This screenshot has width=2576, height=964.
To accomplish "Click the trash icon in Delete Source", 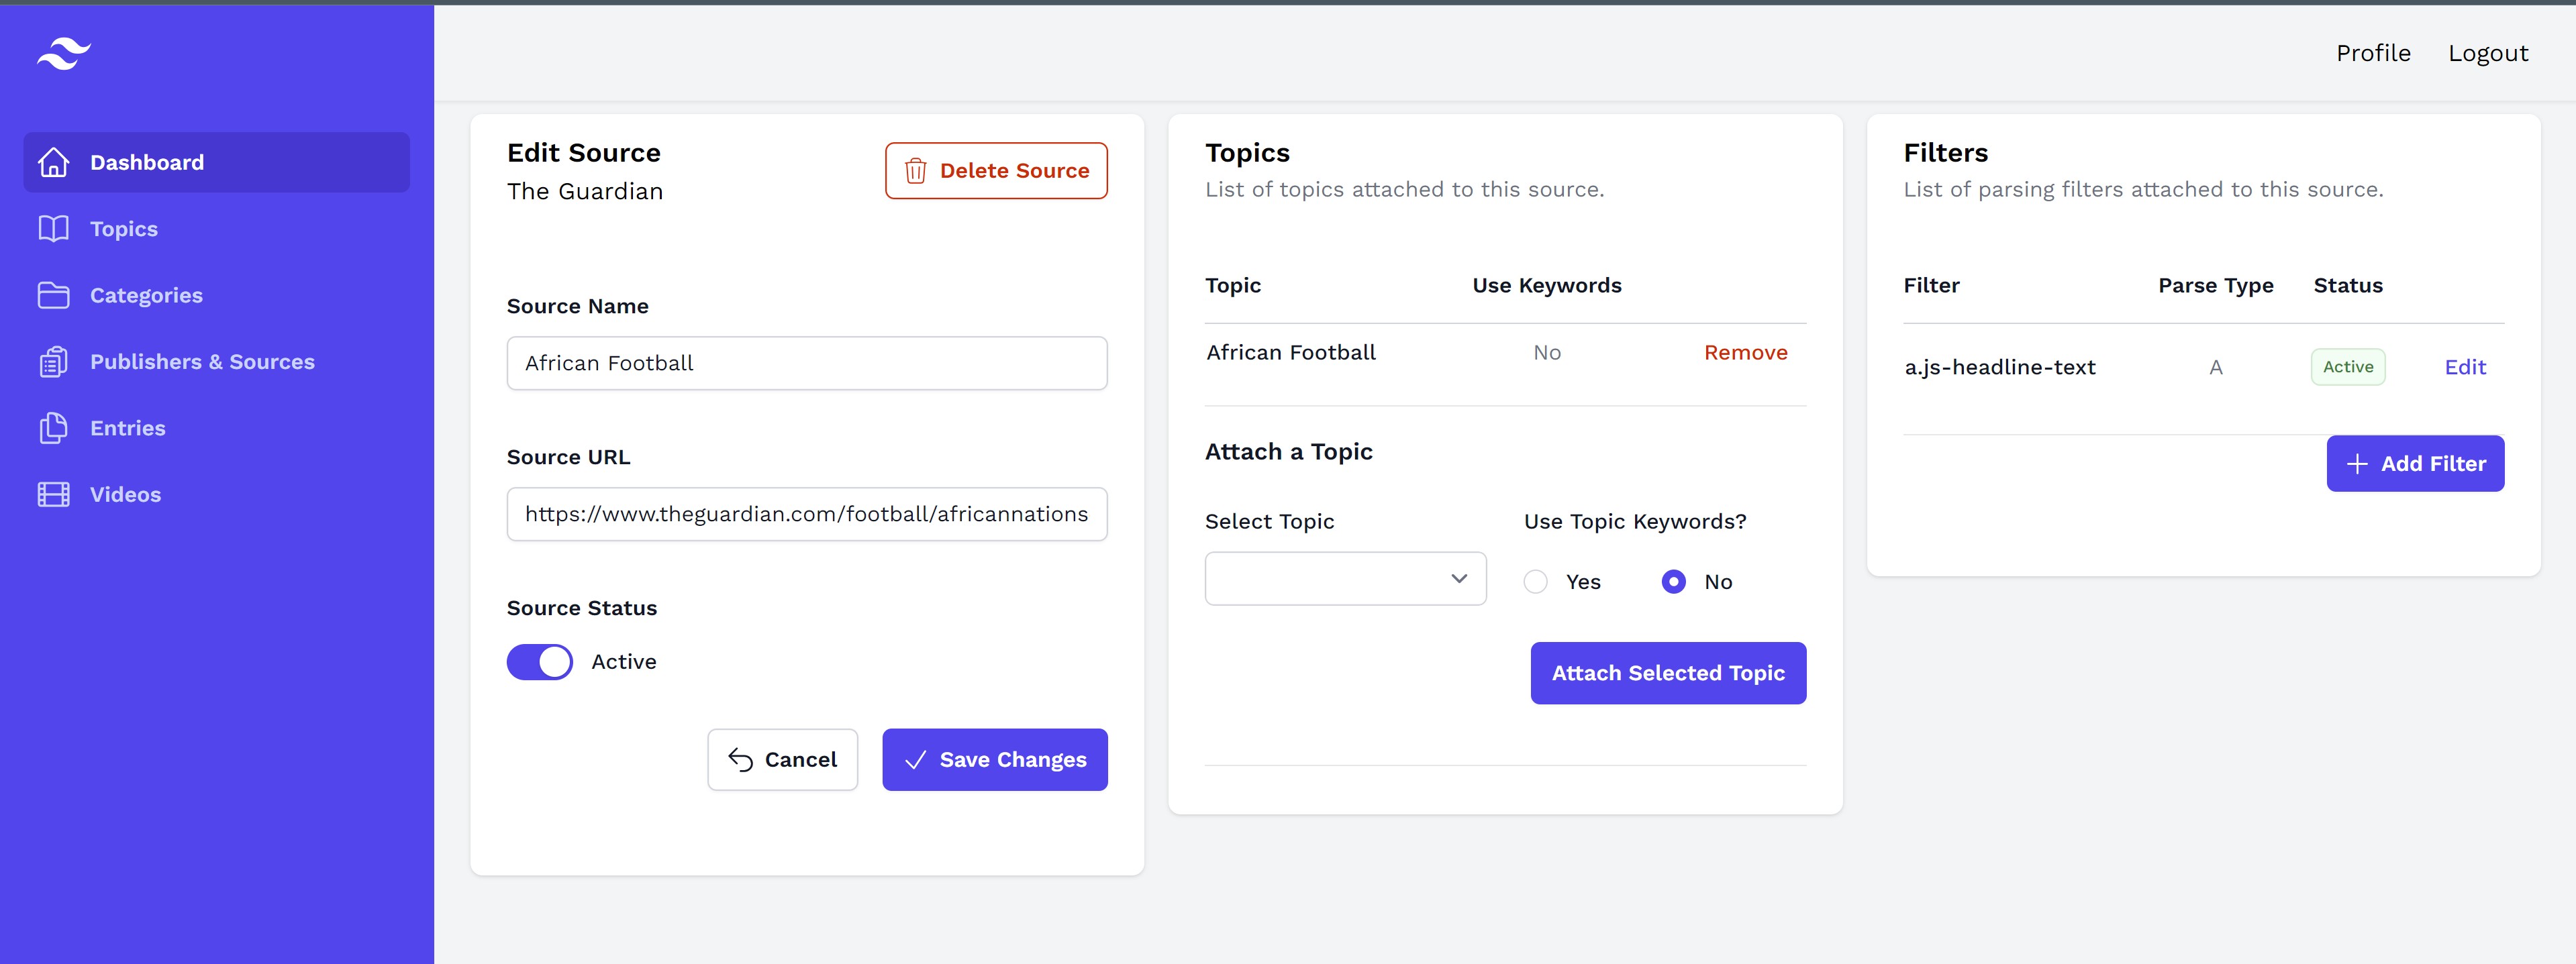I will [915, 171].
